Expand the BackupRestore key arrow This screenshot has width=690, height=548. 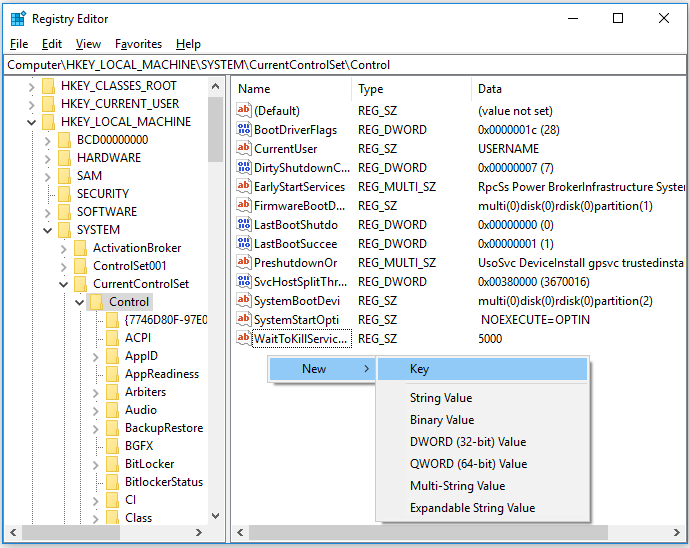pos(95,428)
